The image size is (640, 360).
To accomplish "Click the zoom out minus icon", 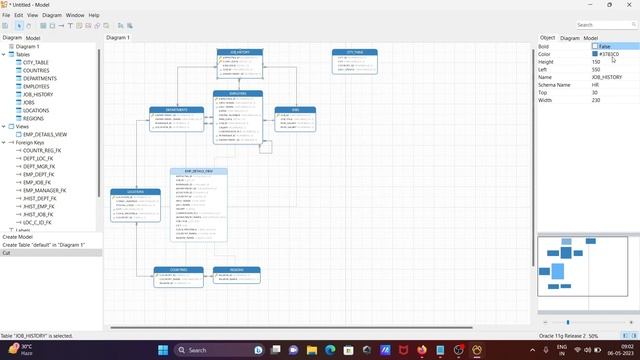I will 545,322.
